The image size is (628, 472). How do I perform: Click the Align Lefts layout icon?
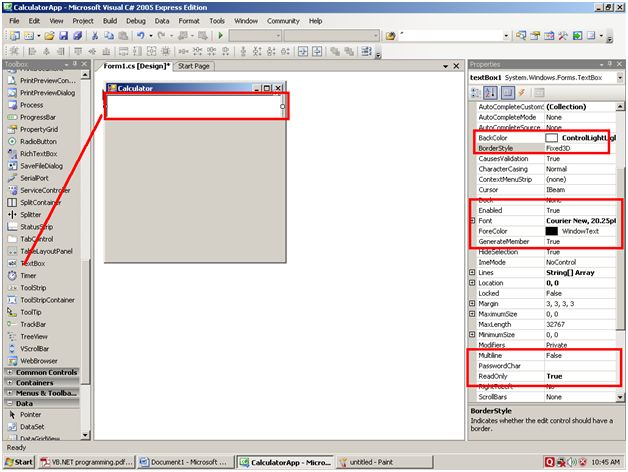33,51
